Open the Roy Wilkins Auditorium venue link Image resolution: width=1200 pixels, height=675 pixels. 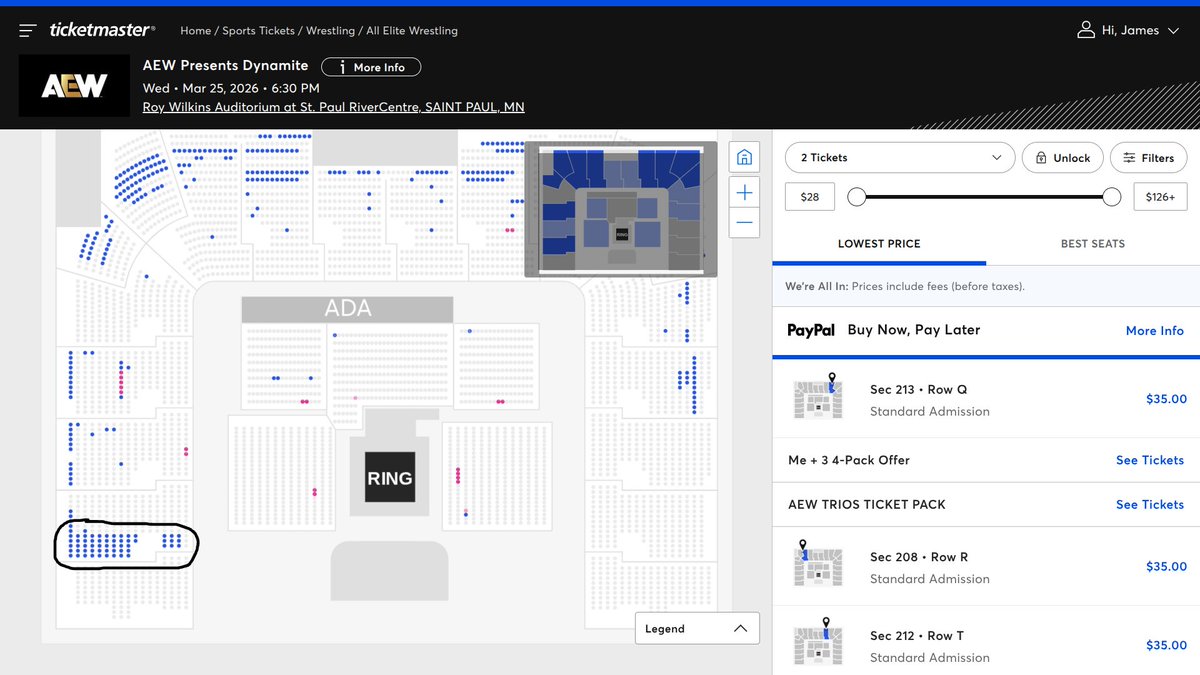point(333,107)
